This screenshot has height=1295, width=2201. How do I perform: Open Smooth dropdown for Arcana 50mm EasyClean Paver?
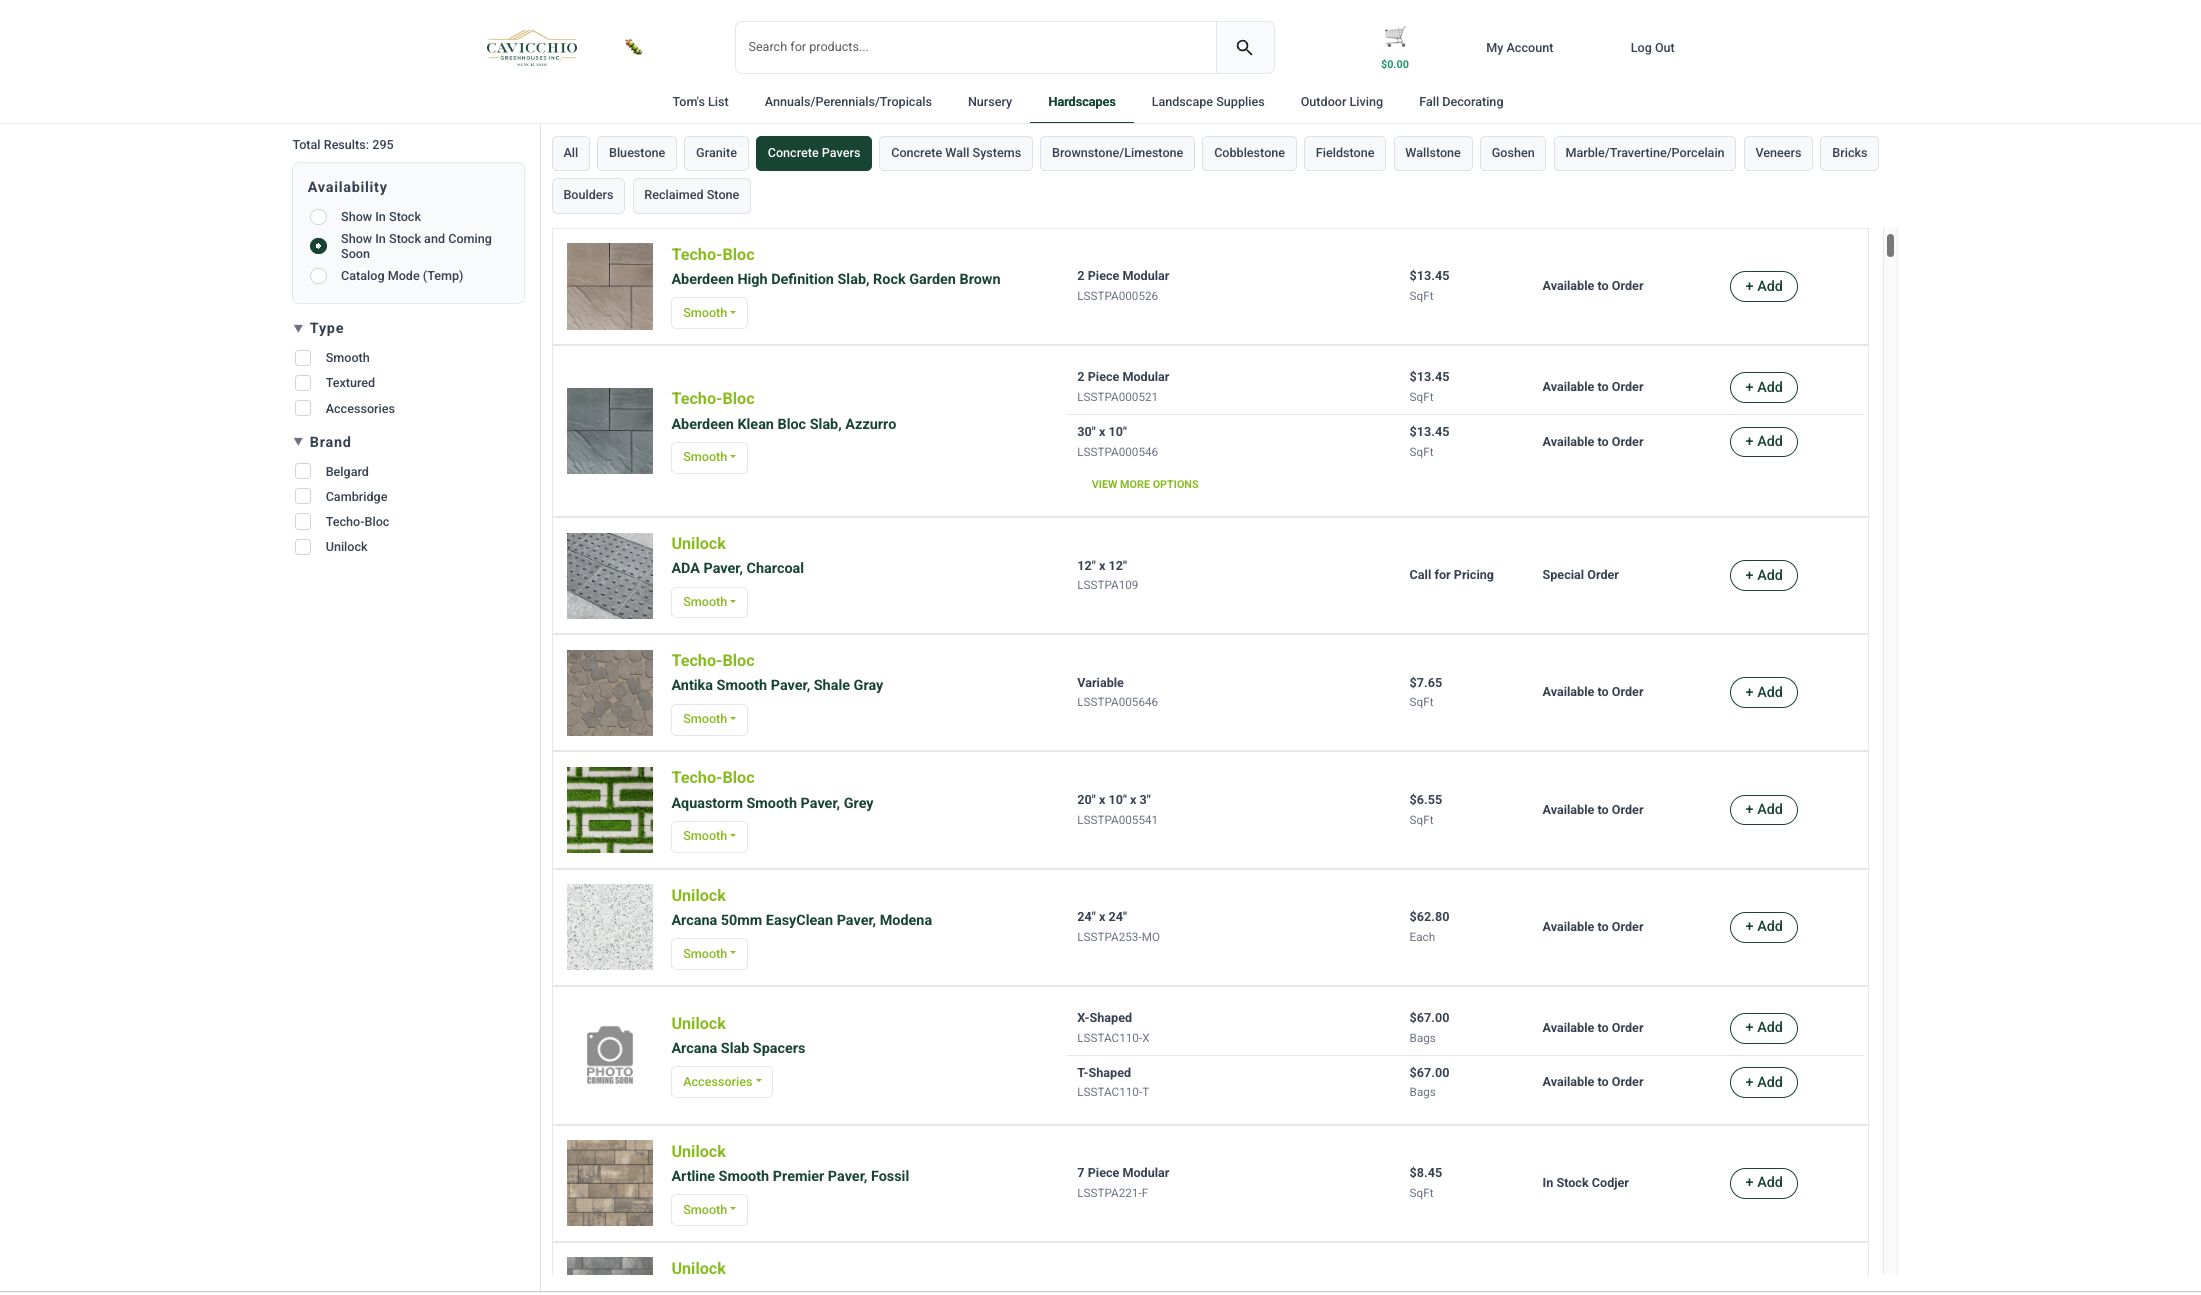(x=709, y=954)
